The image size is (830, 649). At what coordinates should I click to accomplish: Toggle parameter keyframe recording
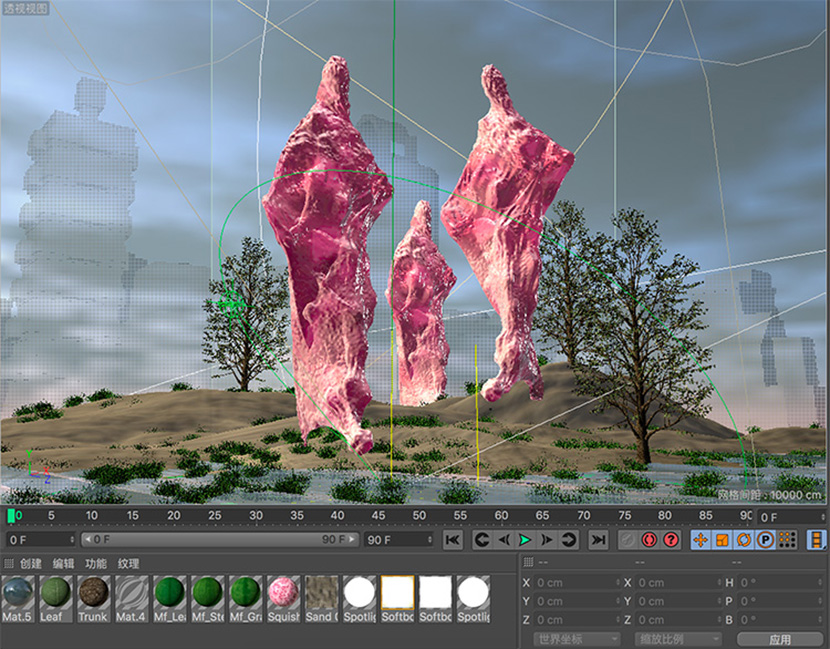765,539
